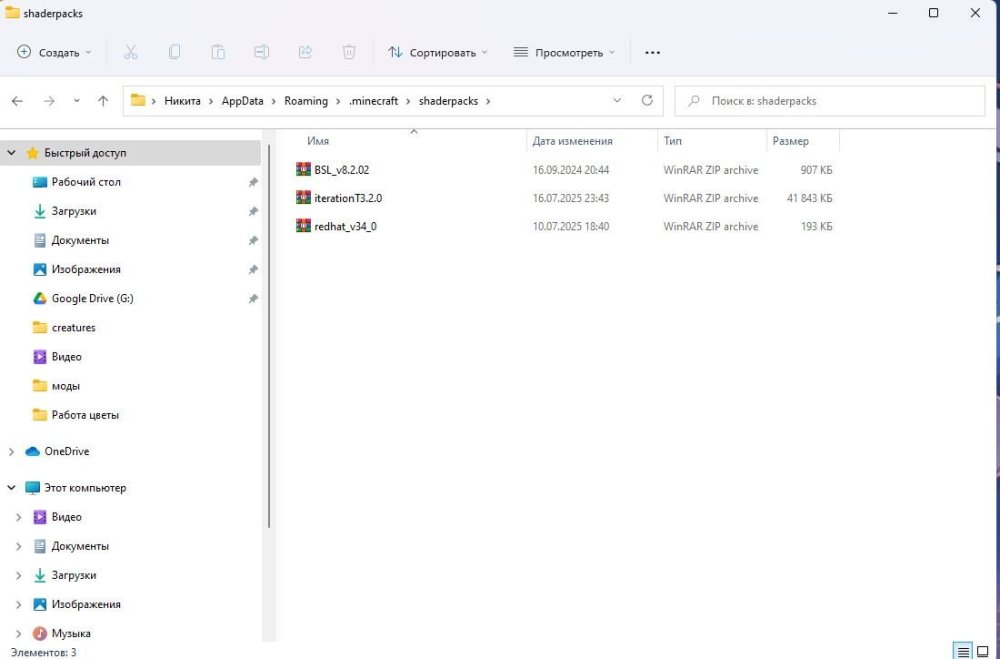Open pinned Документы in Quick access
The width and height of the screenshot is (1000, 659).
[80, 241]
